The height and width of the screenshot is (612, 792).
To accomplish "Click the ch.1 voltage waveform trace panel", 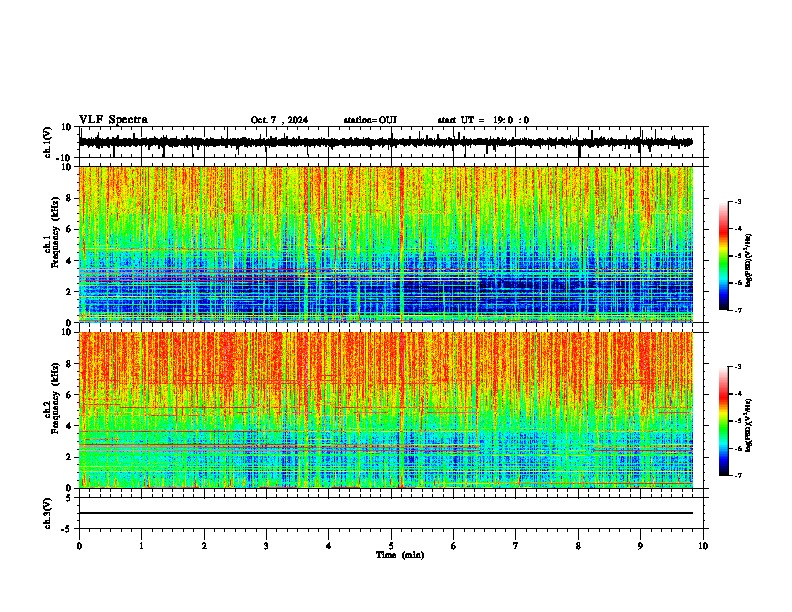I will (x=393, y=142).
